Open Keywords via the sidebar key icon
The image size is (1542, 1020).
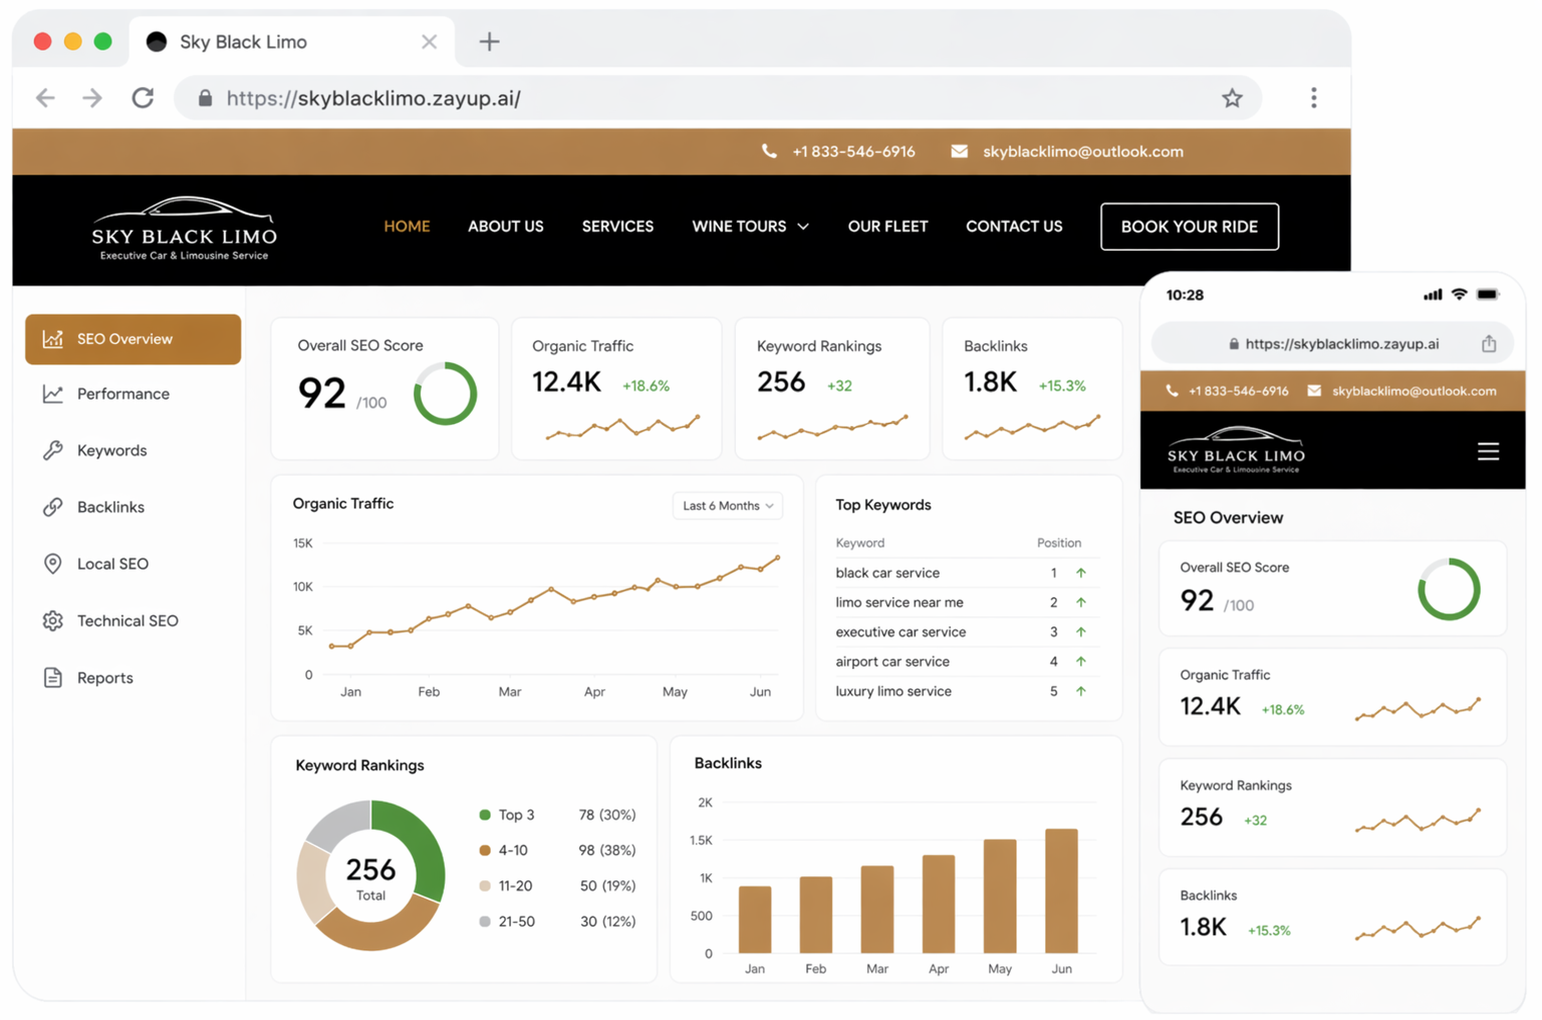coord(53,451)
